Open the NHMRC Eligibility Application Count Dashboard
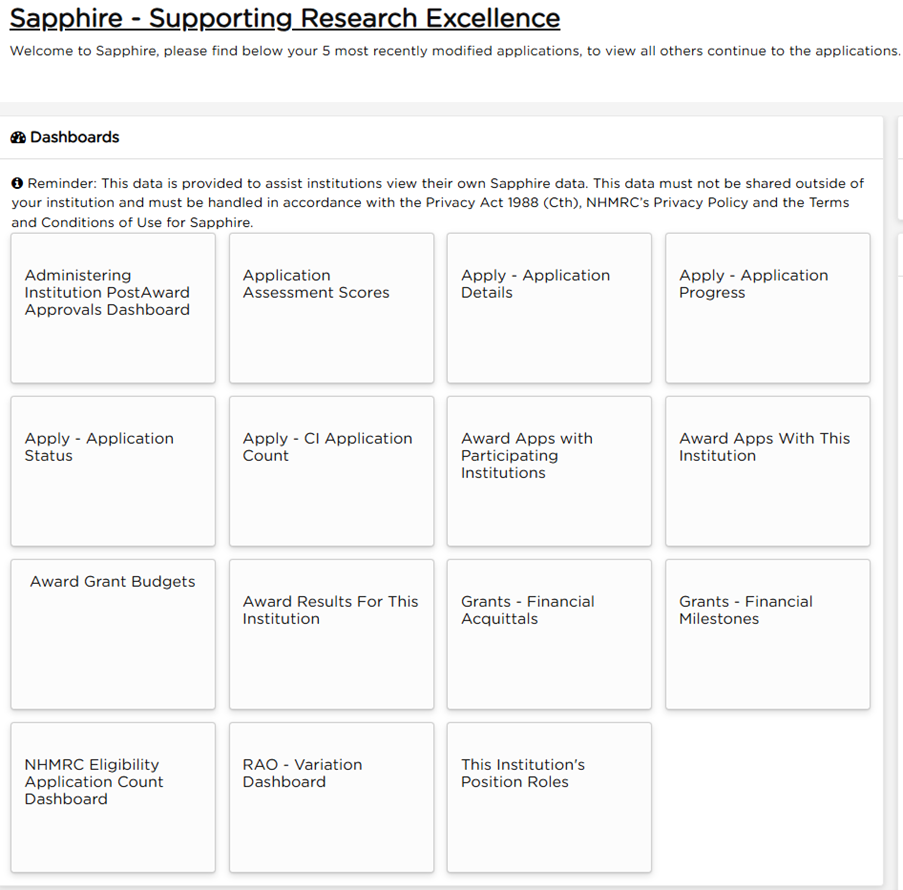 pos(112,796)
